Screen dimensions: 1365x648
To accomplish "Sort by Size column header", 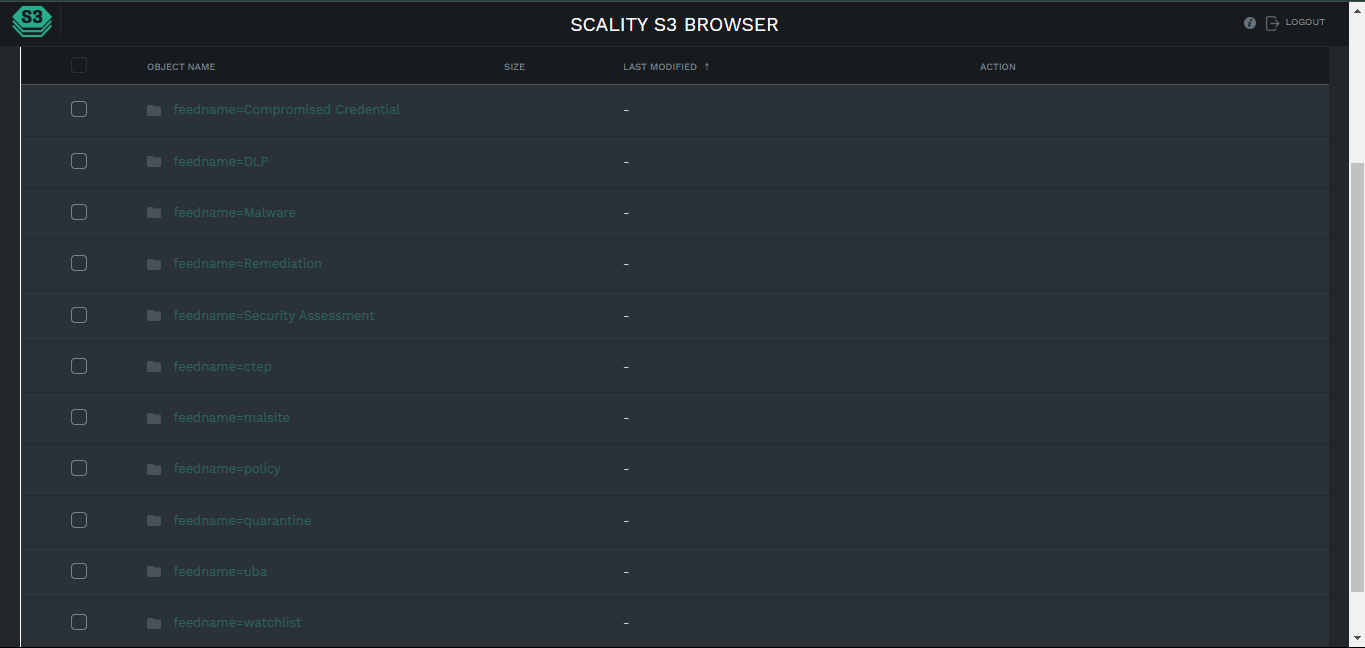I will tap(514, 67).
